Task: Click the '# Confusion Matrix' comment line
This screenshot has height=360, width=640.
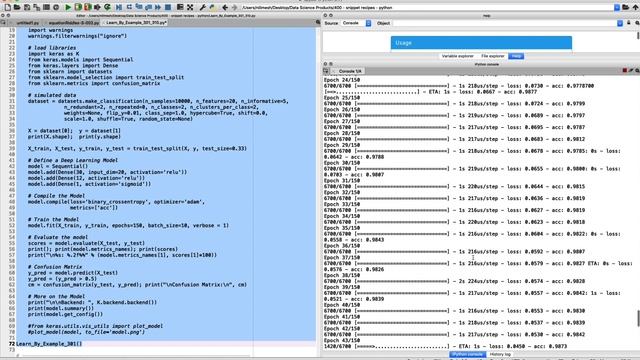Action: click(x=55, y=267)
